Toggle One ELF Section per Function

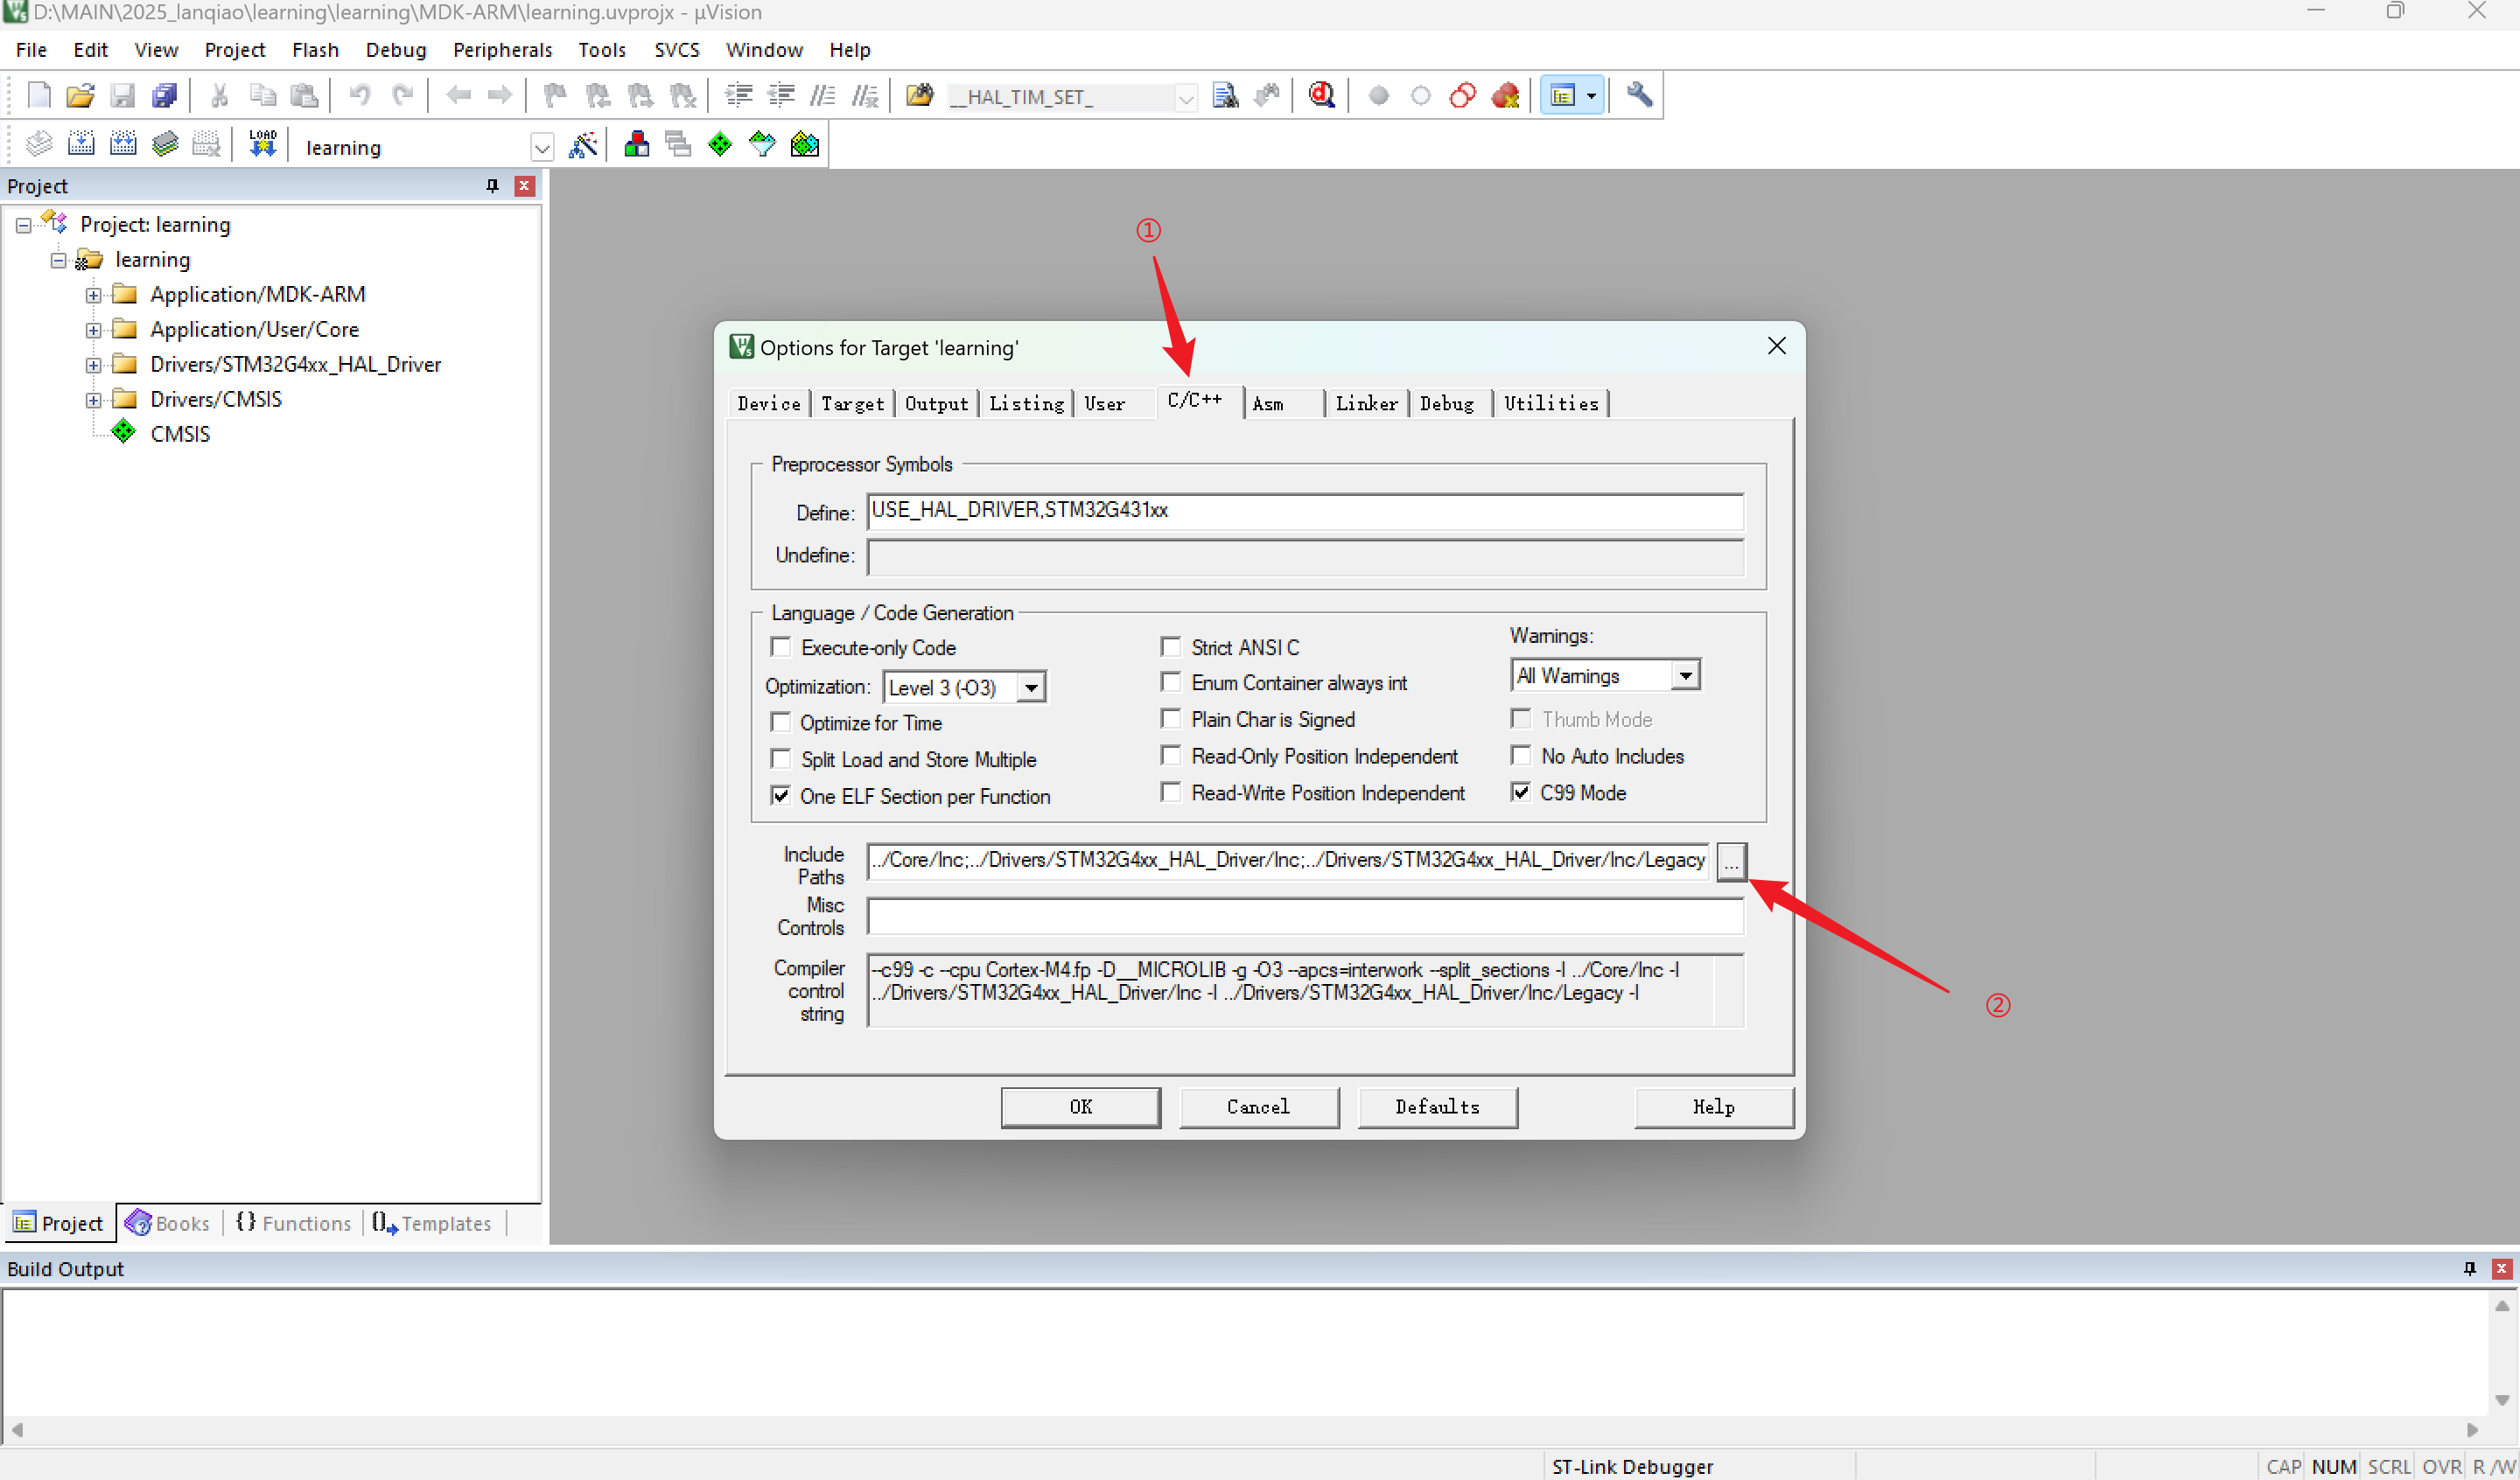pos(781,796)
